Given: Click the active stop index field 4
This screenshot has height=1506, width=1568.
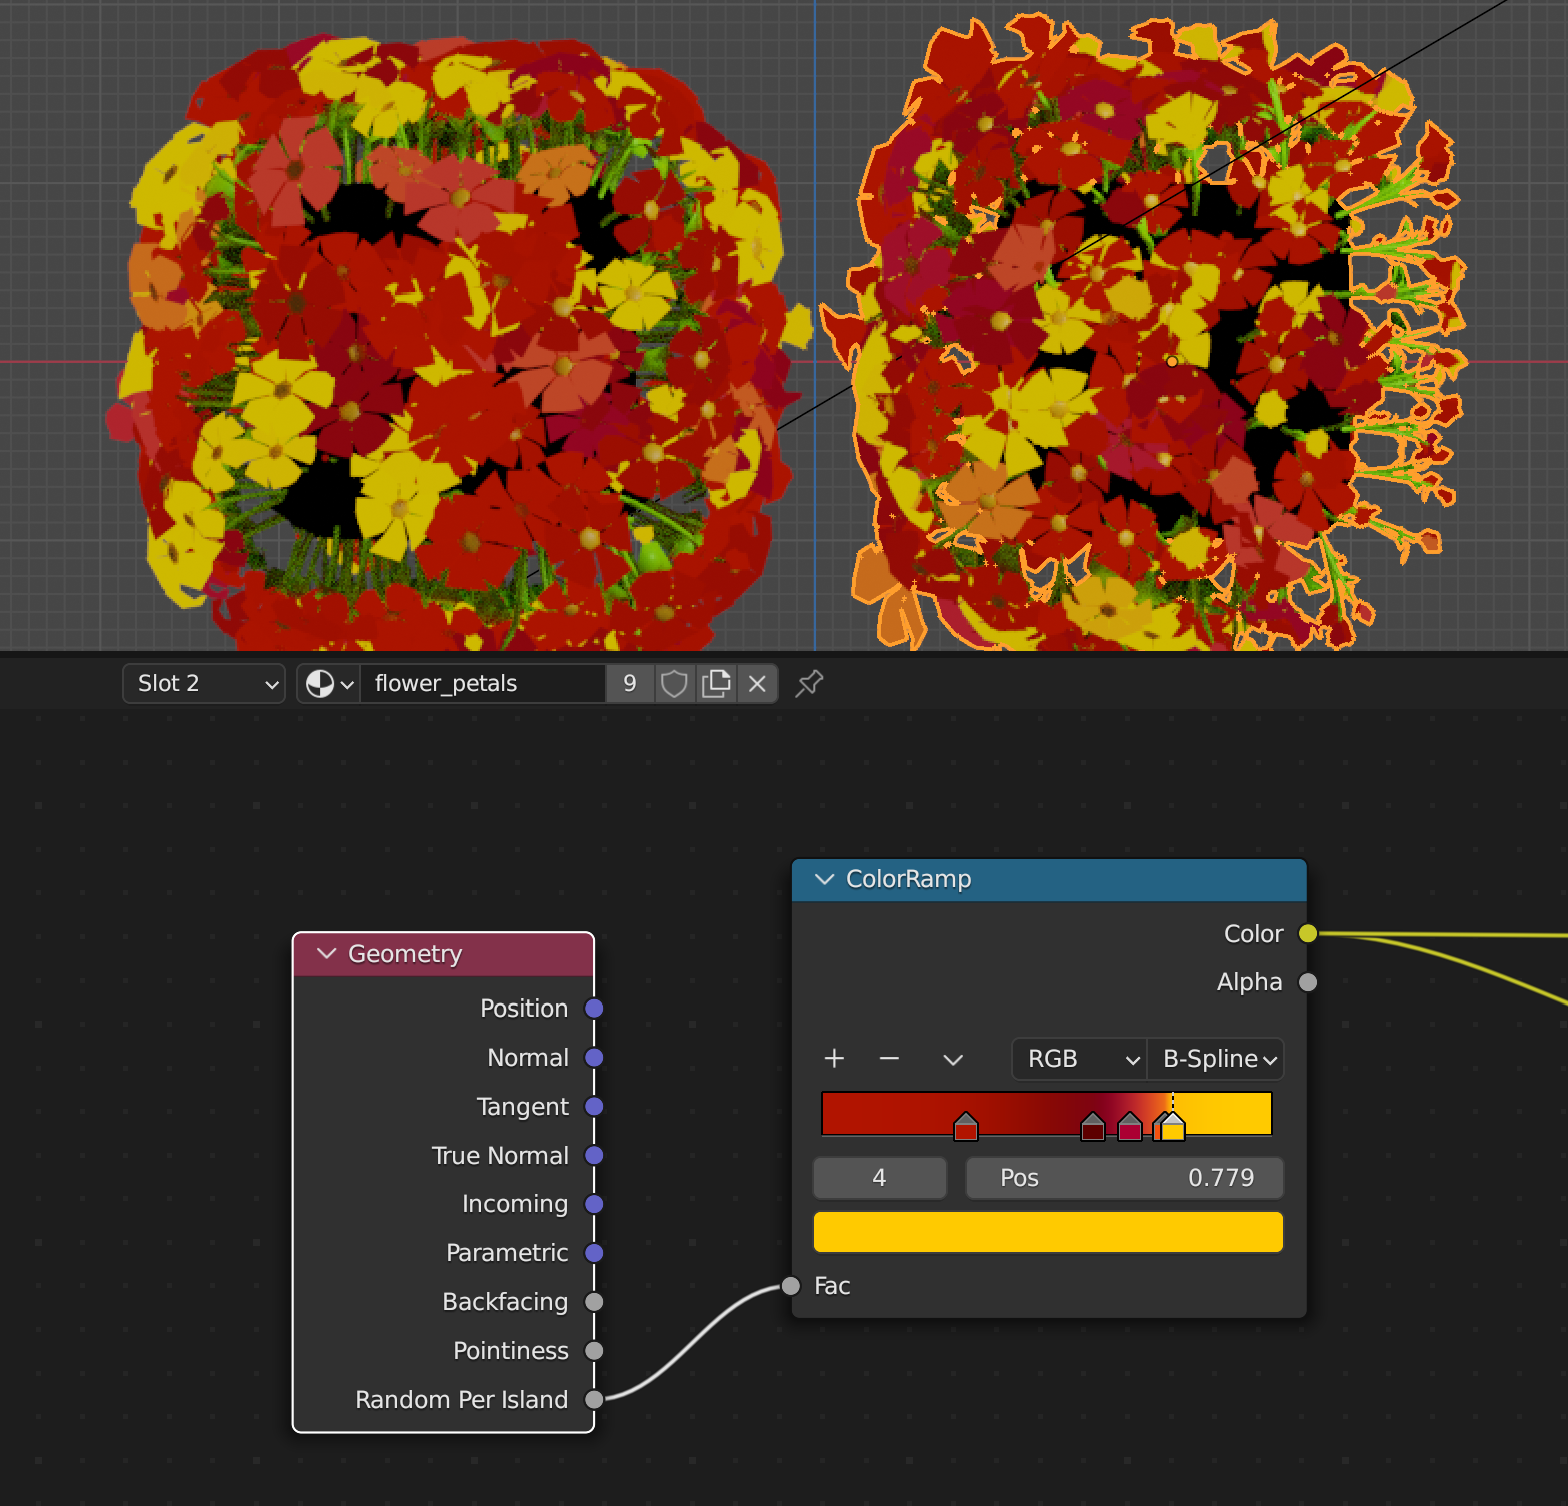Looking at the screenshot, I should coord(880,1178).
